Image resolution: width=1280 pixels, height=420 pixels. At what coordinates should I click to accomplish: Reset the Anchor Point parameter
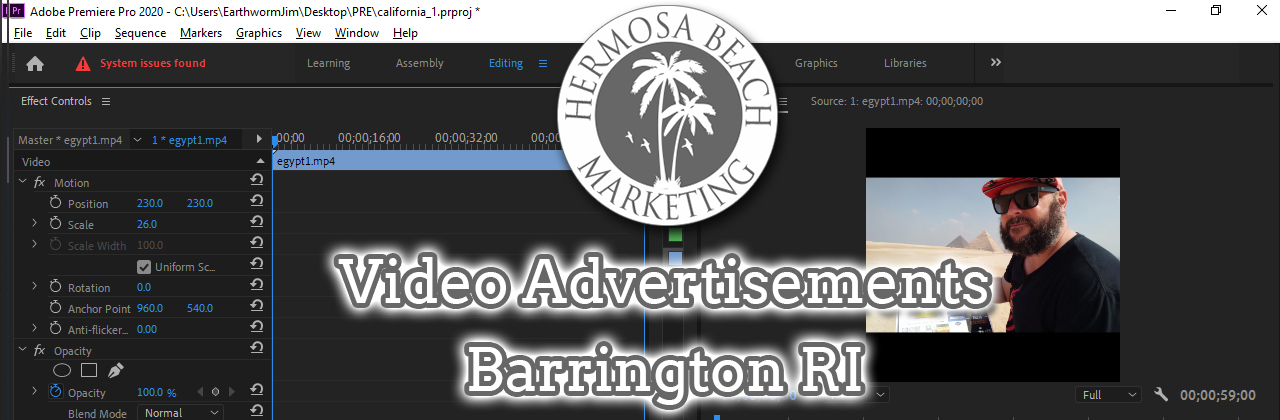pyautogui.click(x=257, y=308)
